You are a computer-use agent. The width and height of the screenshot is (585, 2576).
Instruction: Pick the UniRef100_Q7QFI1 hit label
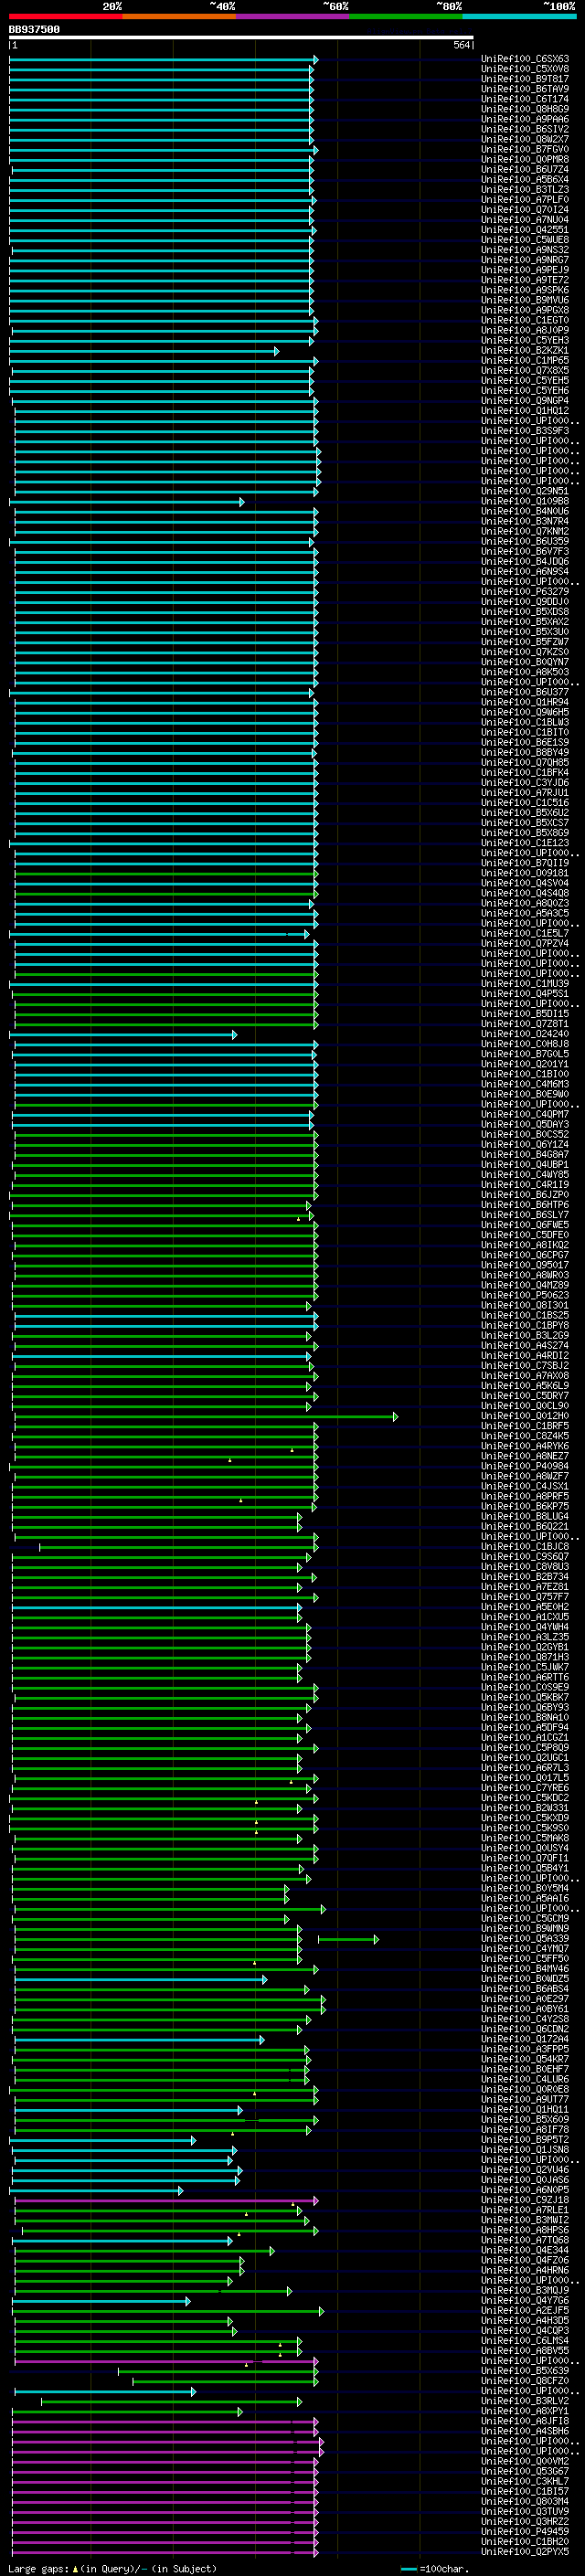(525, 1858)
